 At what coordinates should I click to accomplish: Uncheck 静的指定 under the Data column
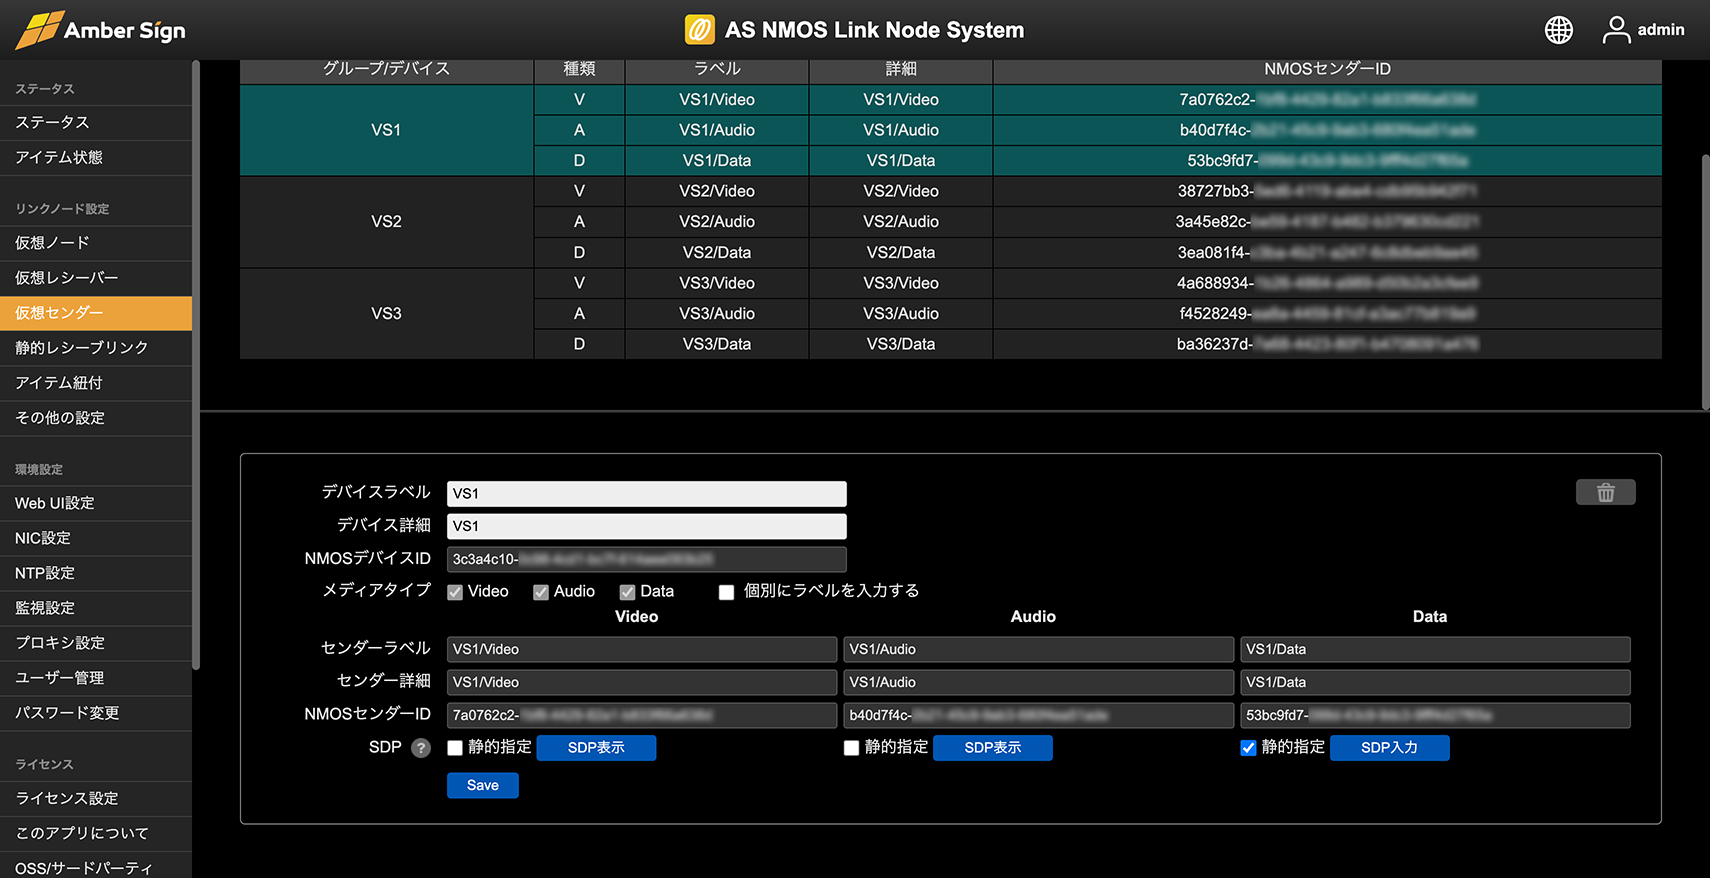(1248, 748)
